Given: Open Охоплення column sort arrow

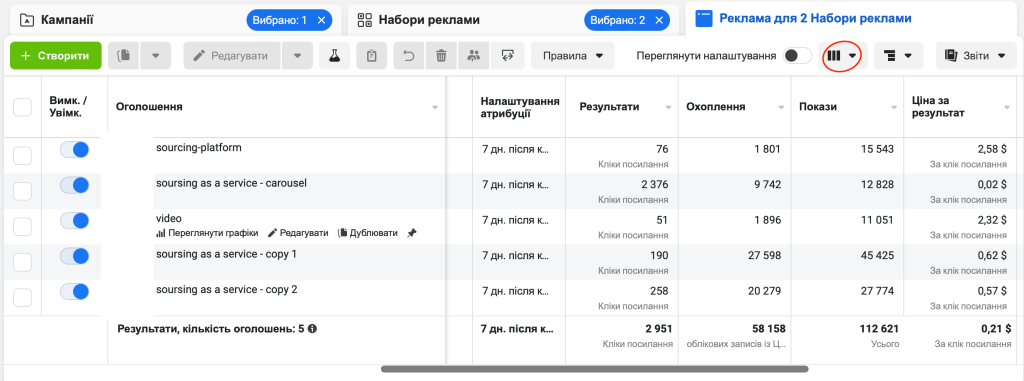Looking at the screenshot, I should [781, 107].
